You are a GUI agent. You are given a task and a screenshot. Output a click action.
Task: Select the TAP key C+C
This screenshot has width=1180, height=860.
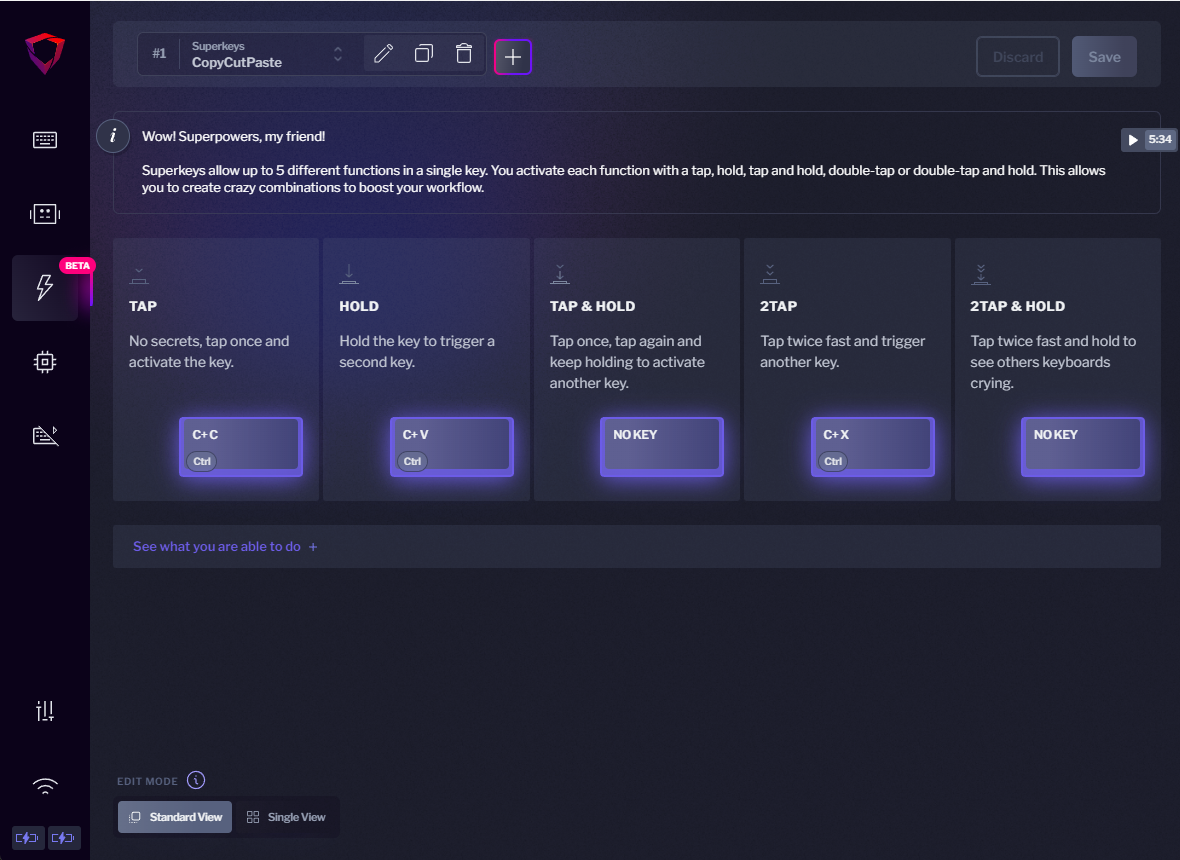[241, 447]
